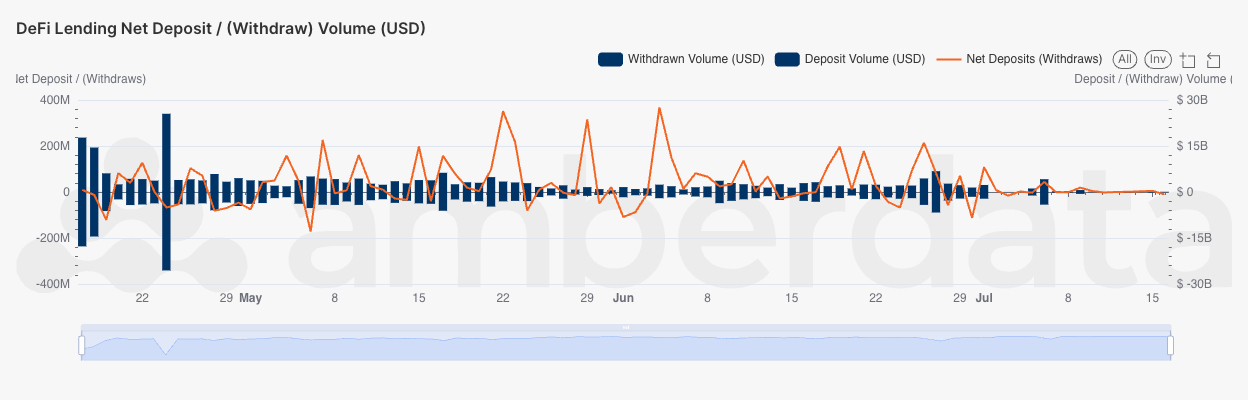
Task: Click the 200M left axis label
Action: click(54, 146)
